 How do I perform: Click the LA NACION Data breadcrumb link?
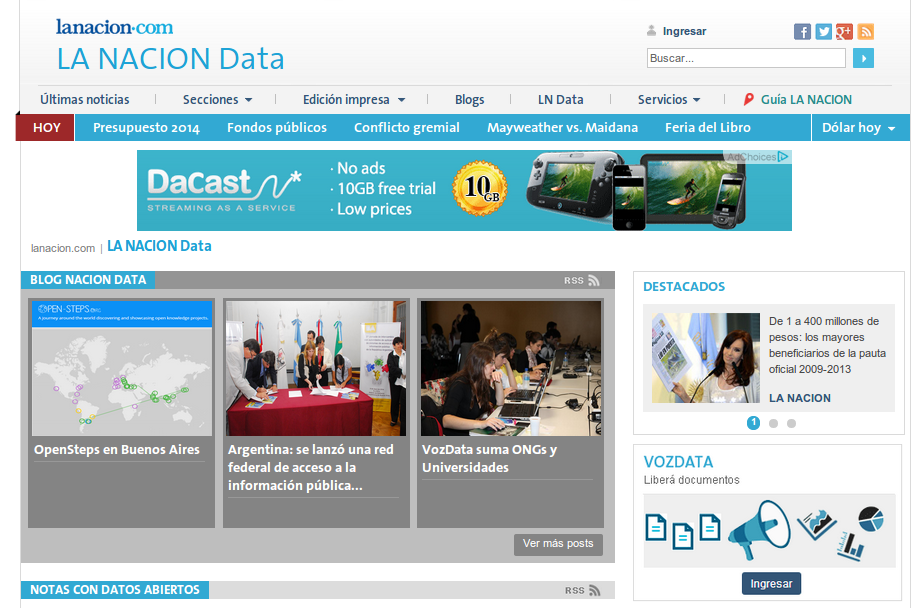[159, 246]
